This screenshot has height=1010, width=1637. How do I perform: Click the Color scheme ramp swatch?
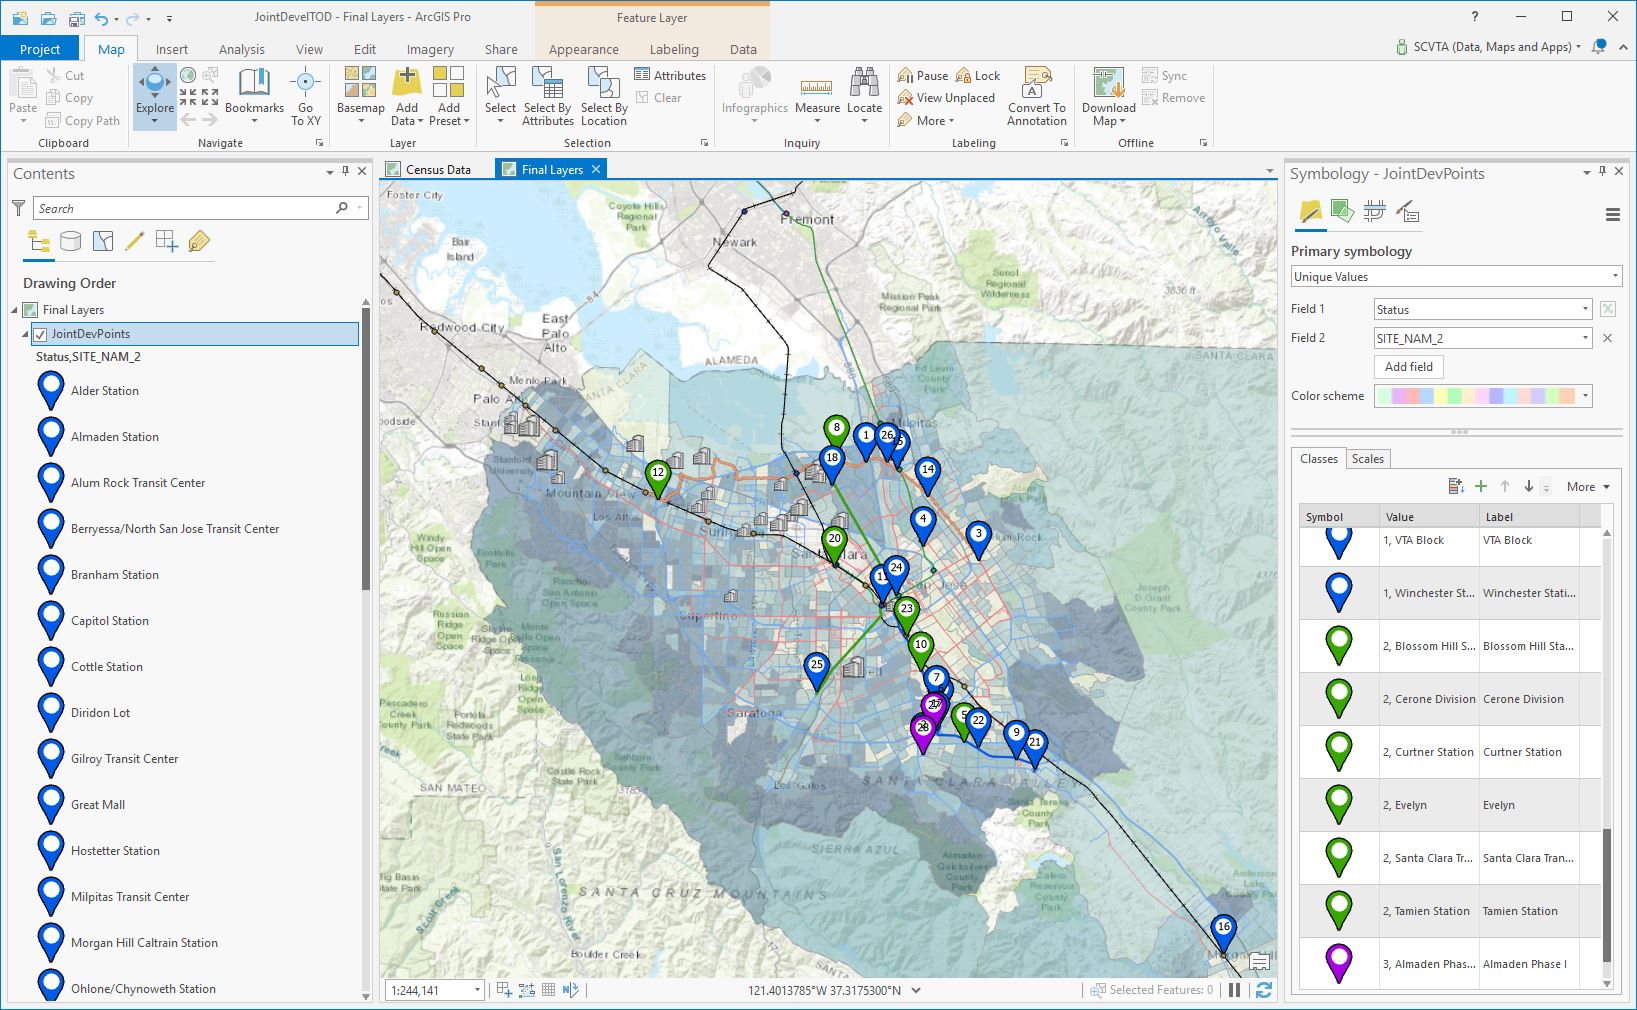tap(1476, 396)
